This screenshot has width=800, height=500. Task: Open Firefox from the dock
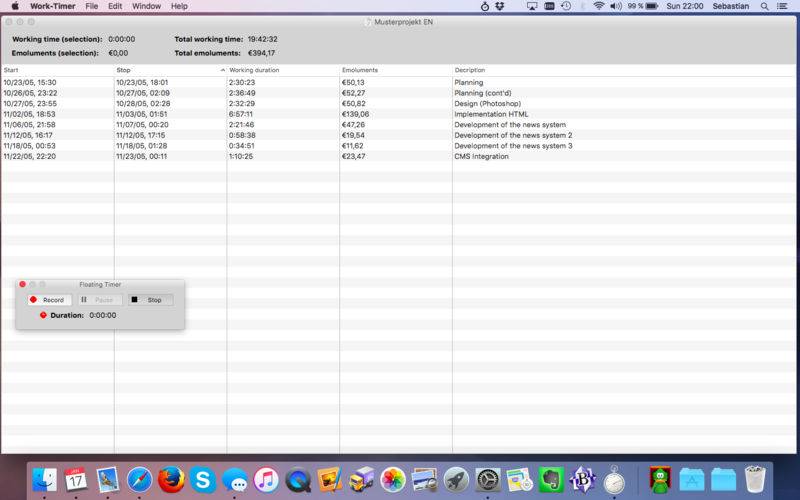click(x=171, y=480)
